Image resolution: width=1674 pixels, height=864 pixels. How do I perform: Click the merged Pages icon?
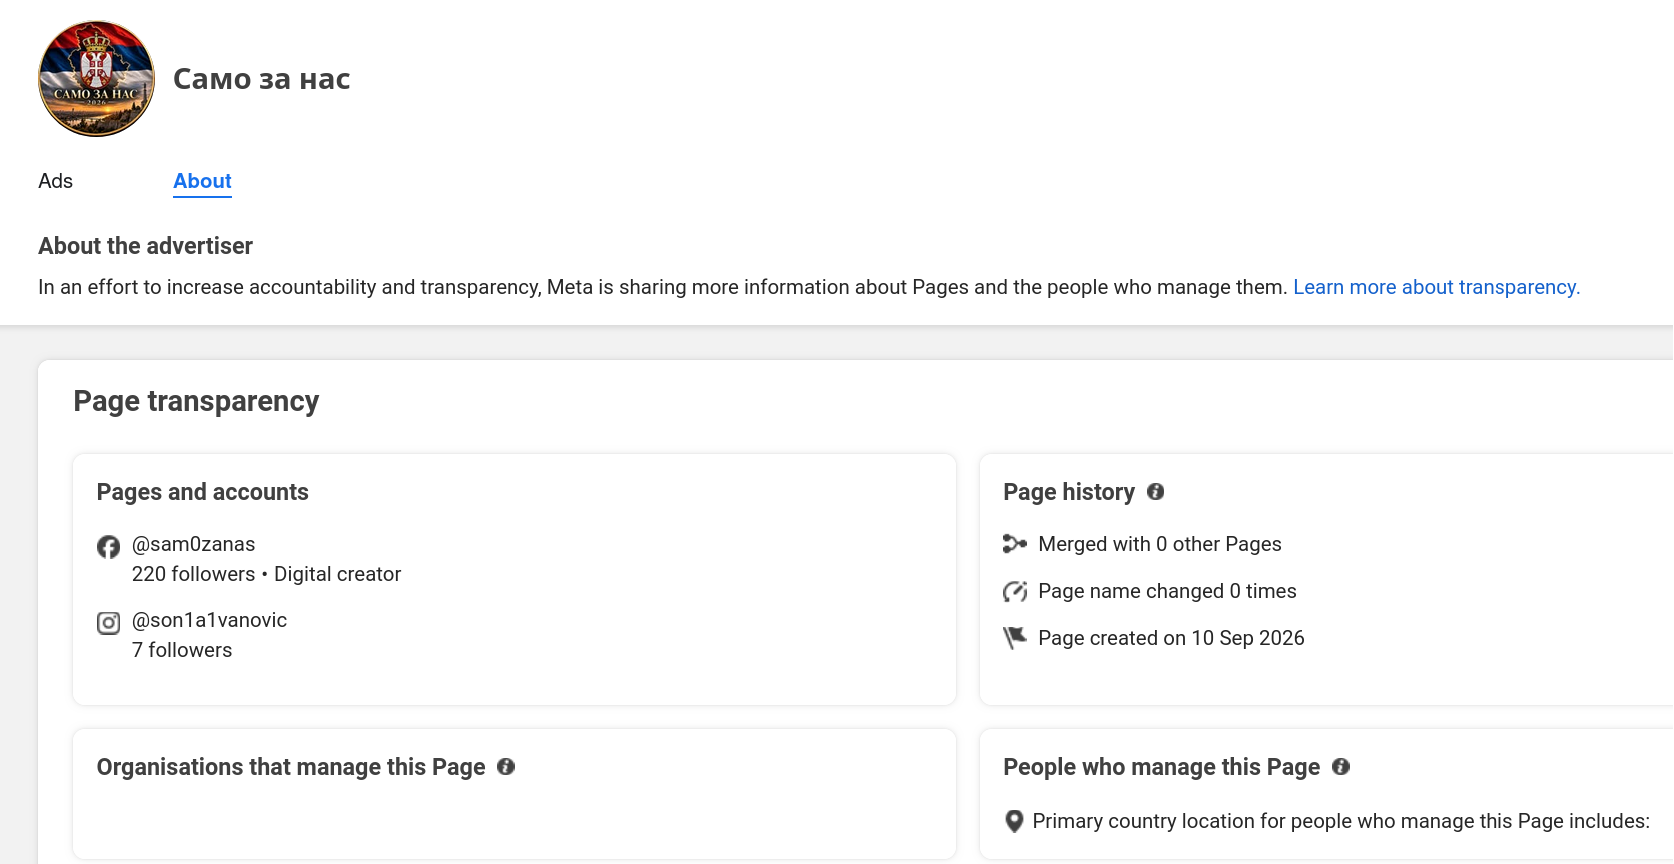tap(1015, 544)
